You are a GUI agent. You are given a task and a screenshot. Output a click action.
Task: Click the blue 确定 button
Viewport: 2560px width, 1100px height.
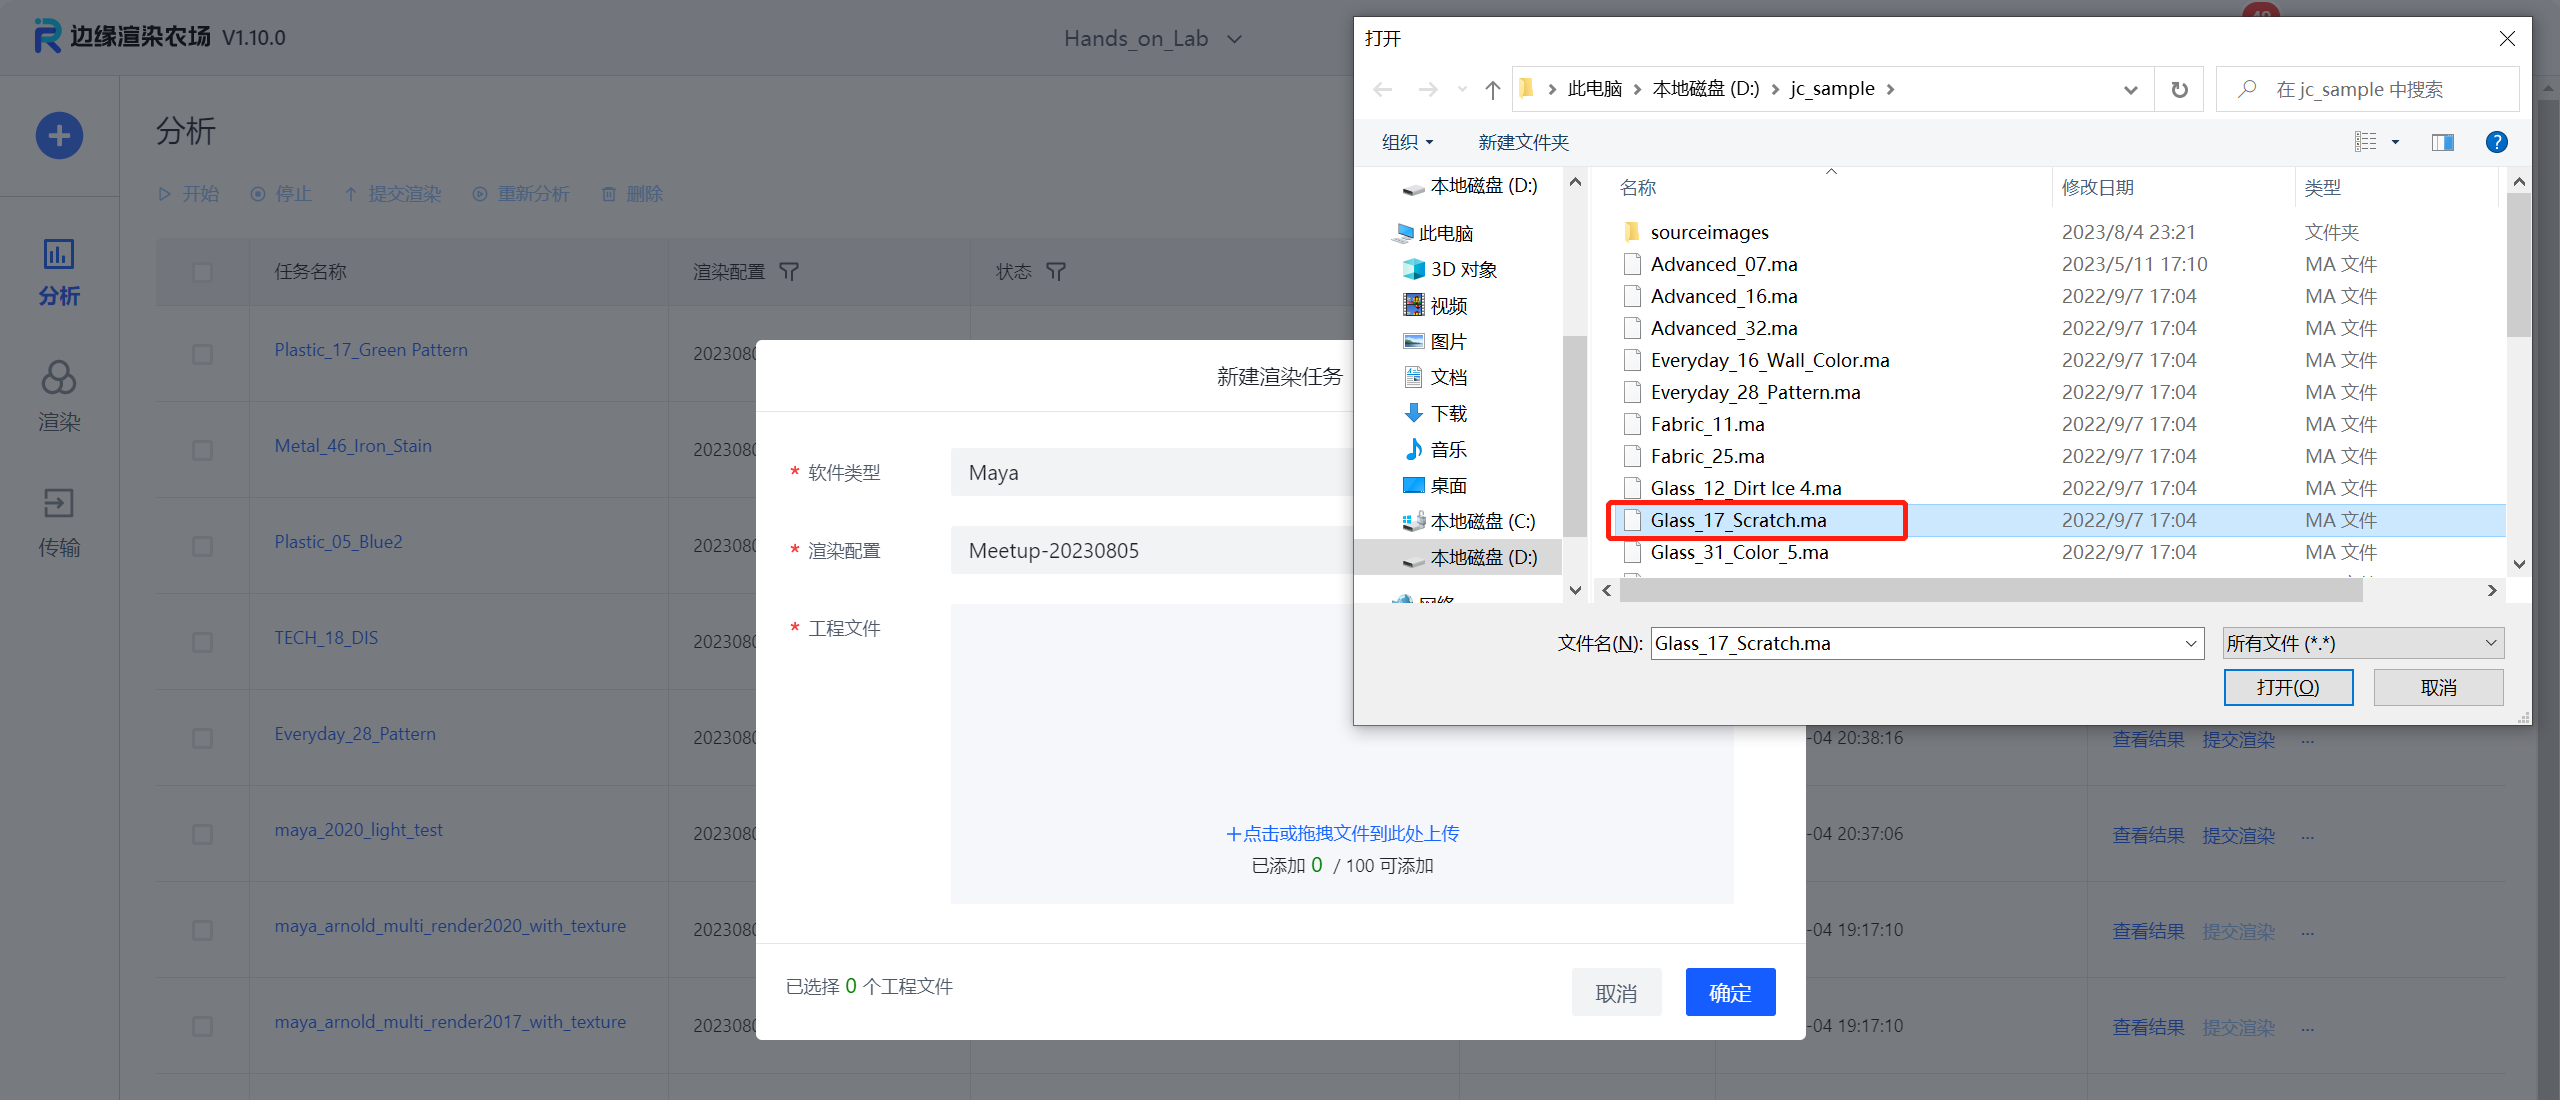pyautogui.click(x=1730, y=992)
